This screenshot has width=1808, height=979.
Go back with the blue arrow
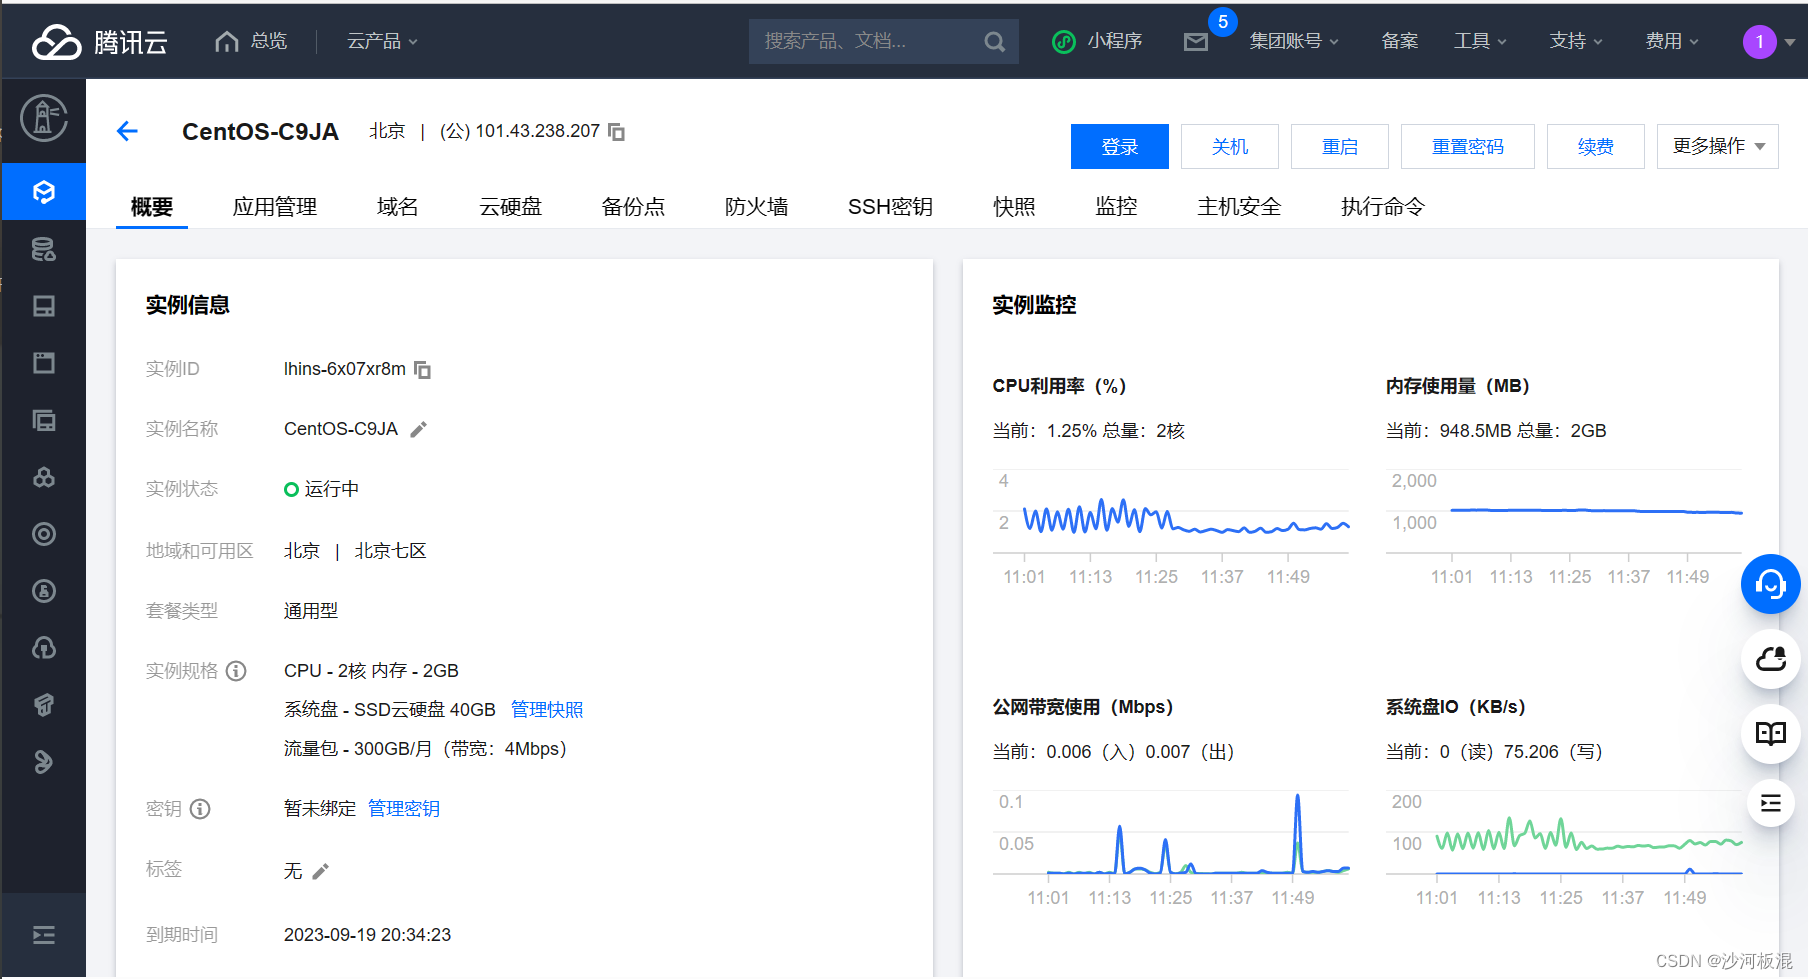coord(127,131)
